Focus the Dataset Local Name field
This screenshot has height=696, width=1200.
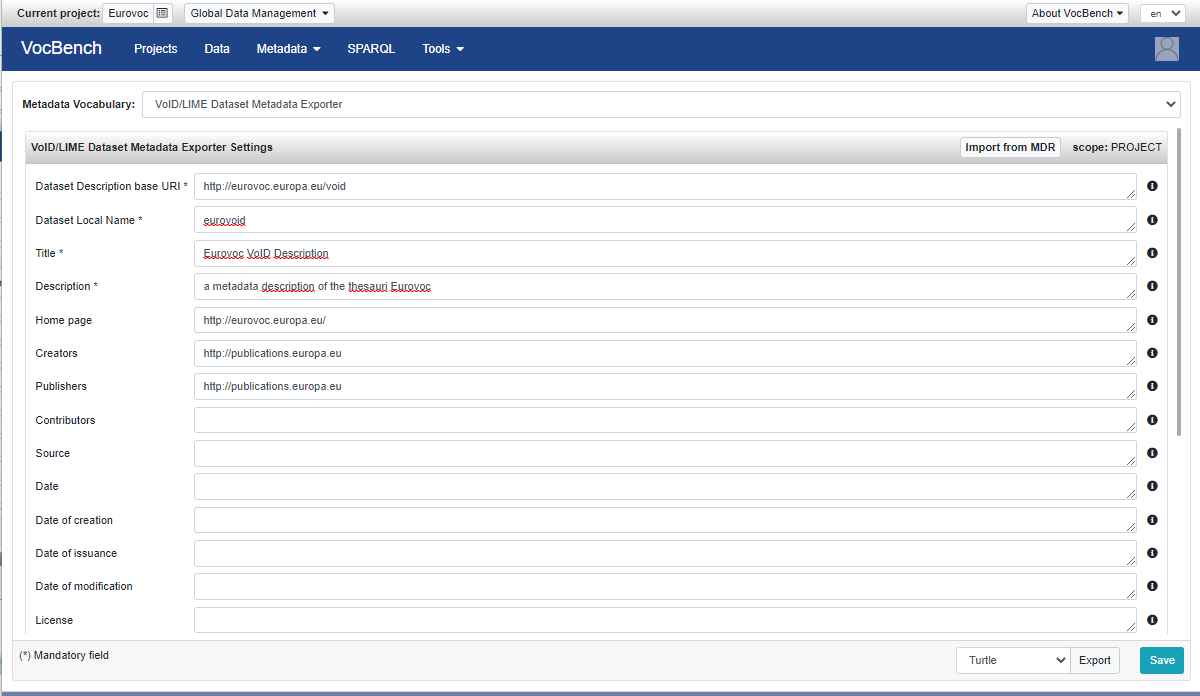665,220
